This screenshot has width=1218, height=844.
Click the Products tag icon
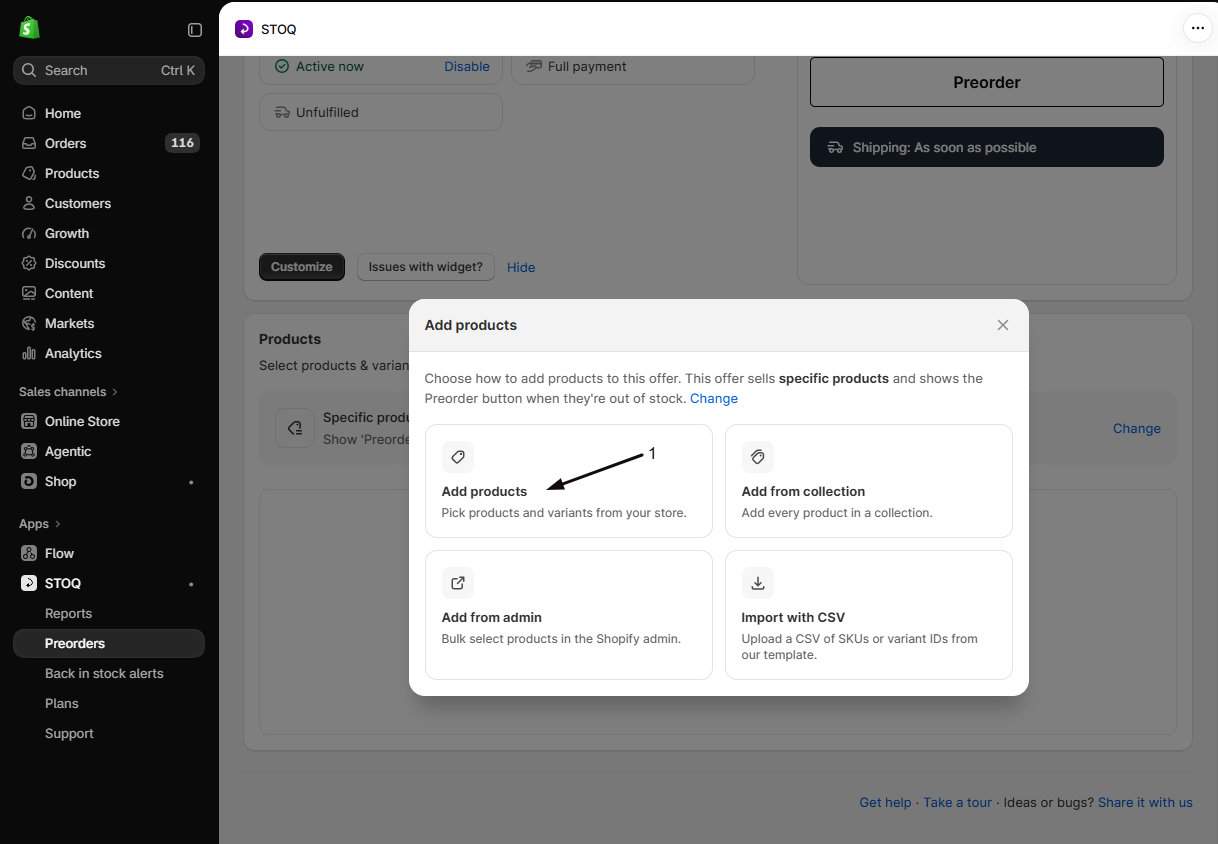click(x=29, y=173)
